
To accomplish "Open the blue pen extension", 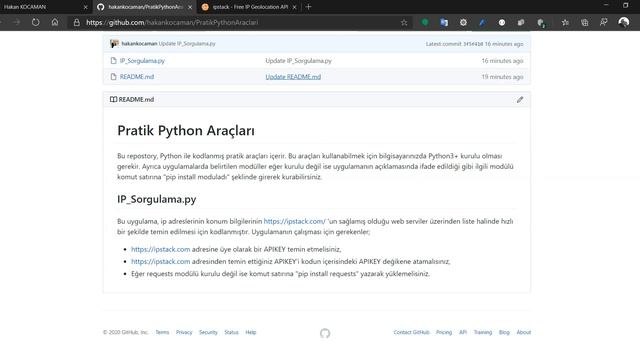I will tap(482, 22).
